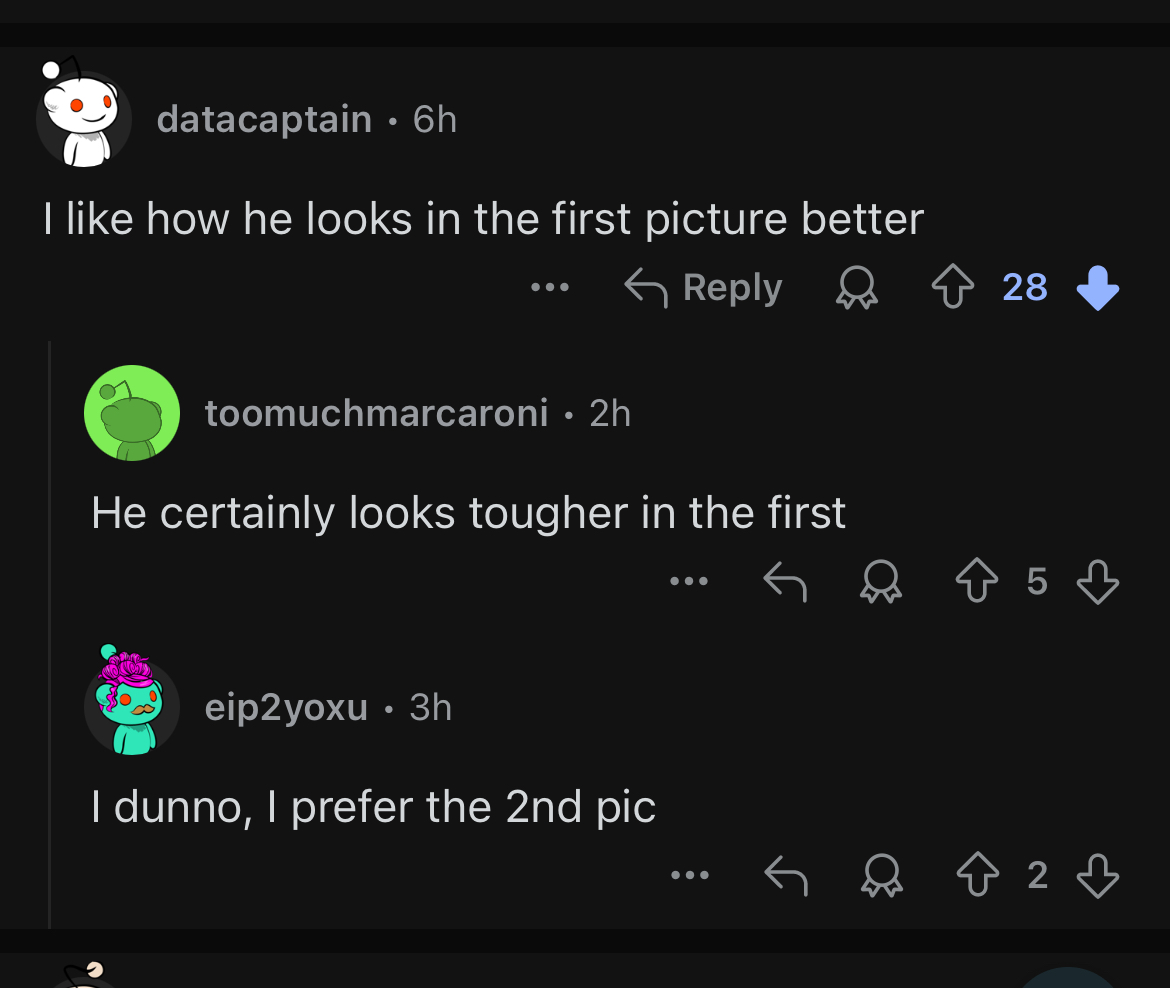Open the overflow menu on toomuchmarcaroni's comment

[690, 581]
